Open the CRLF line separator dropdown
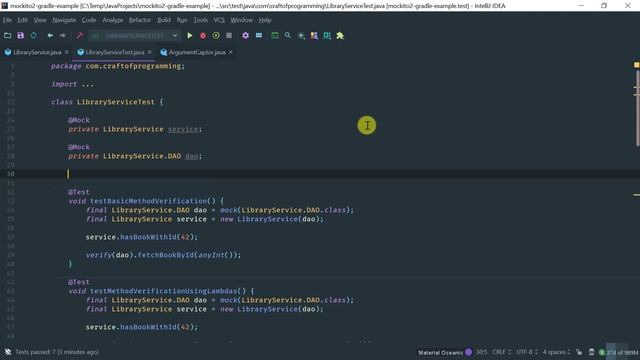This screenshot has width=640, height=360. click(x=502, y=352)
